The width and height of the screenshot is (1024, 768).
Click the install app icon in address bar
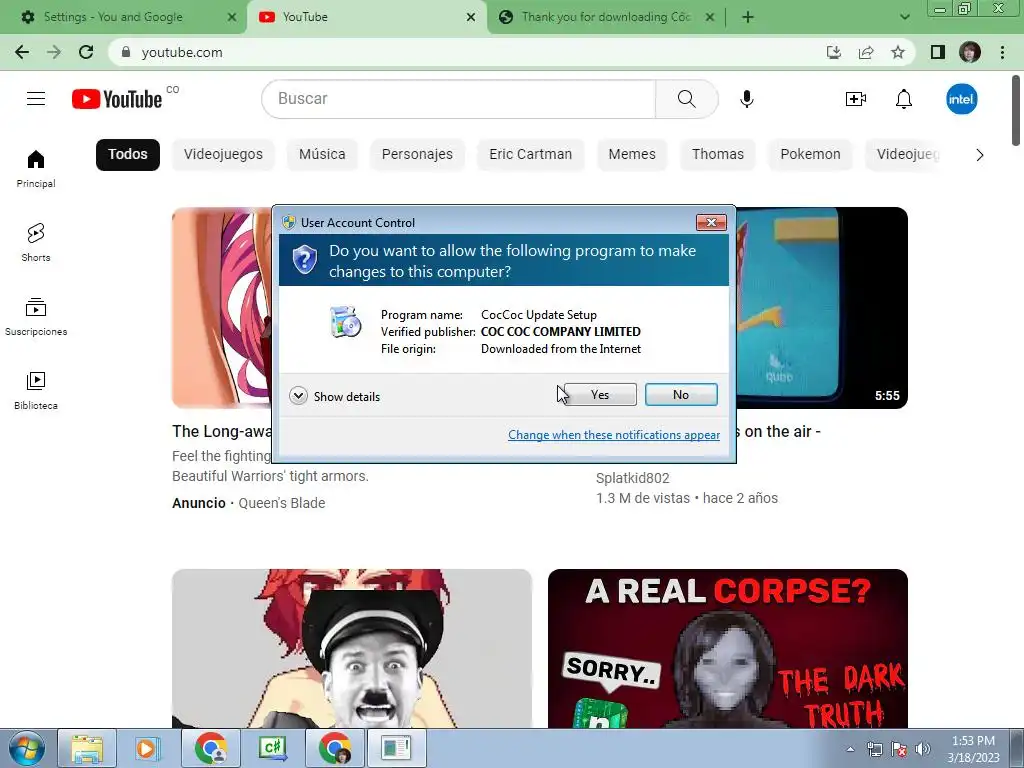[x=834, y=52]
